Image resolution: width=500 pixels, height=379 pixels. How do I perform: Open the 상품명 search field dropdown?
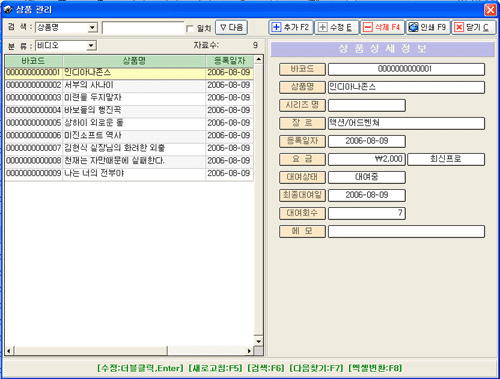92,28
